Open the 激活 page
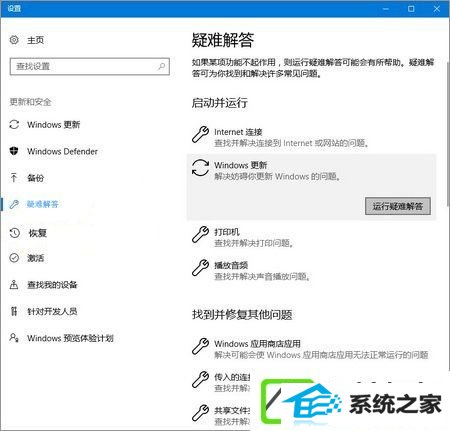The height and width of the screenshot is (431, 450). [x=35, y=258]
